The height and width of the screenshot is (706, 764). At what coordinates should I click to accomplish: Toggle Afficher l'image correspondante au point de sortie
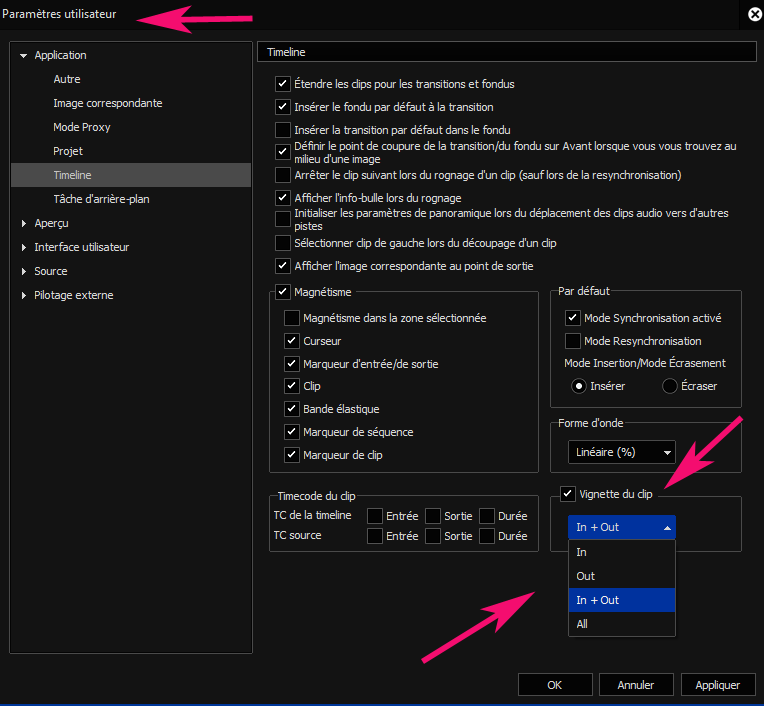point(283,266)
